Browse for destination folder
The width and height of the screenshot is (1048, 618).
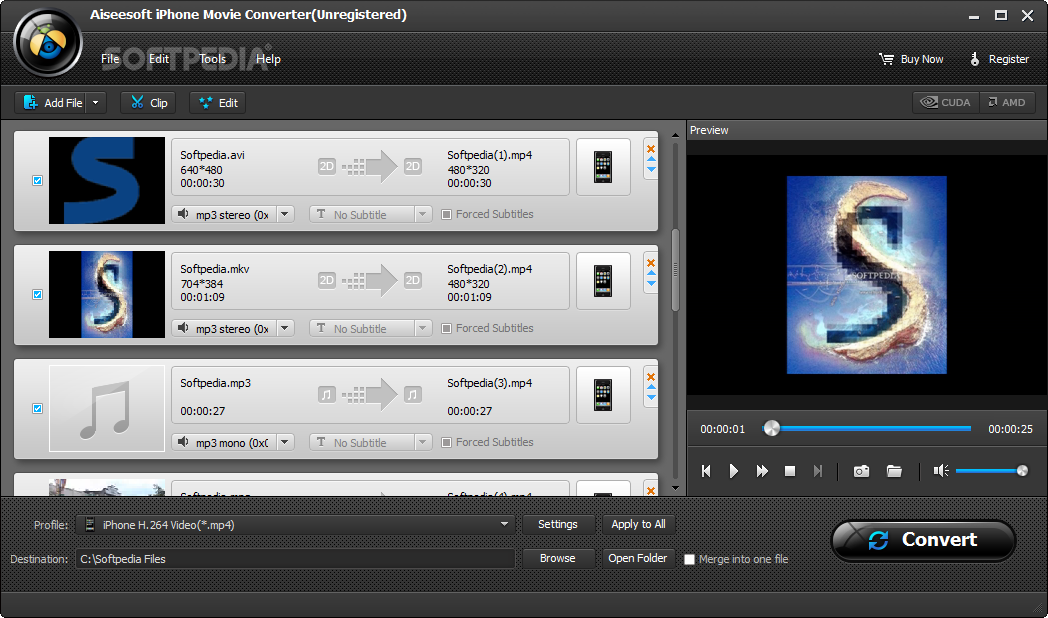pos(557,559)
